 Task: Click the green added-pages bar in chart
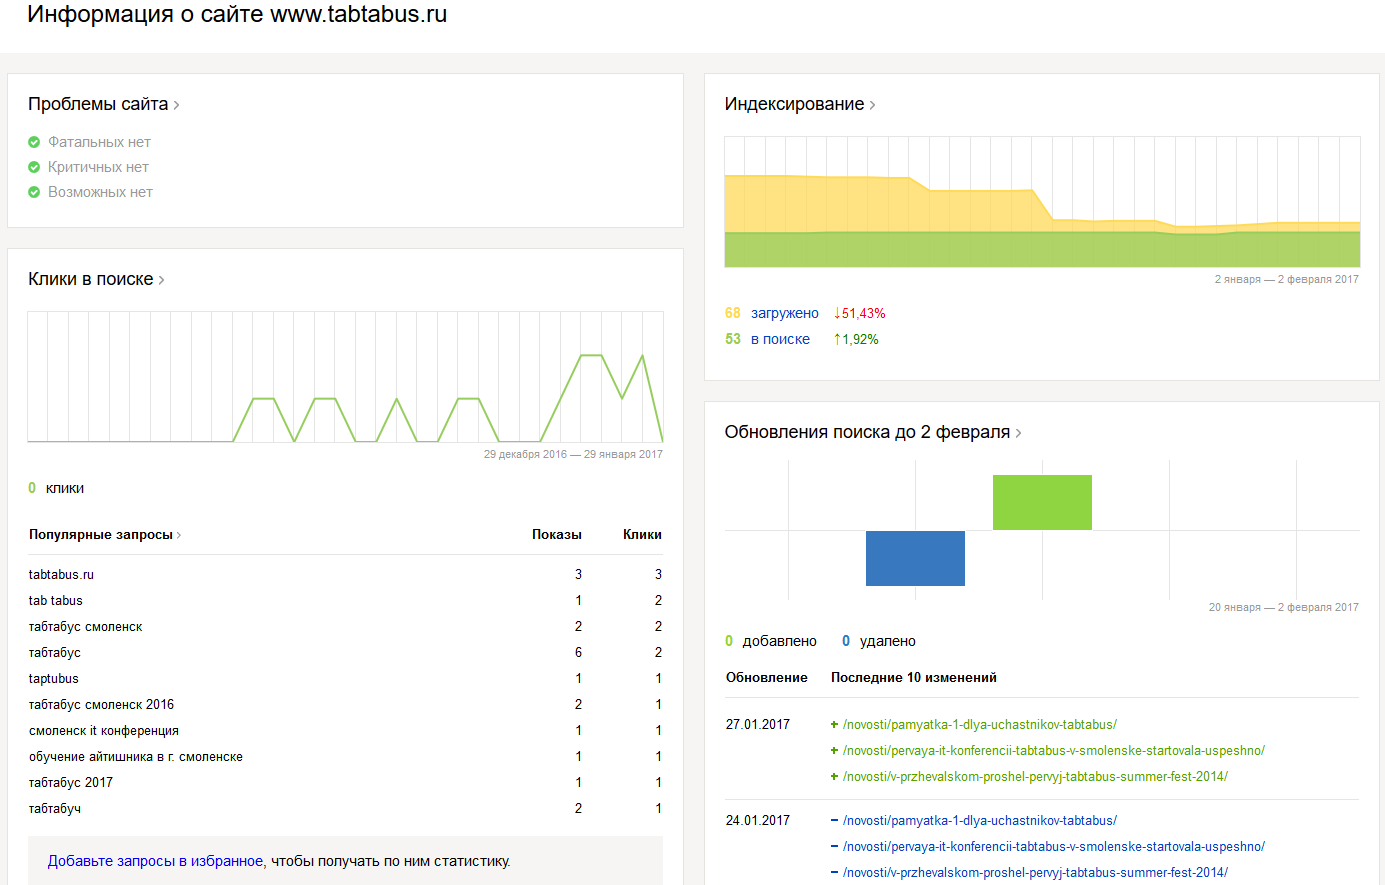point(1042,502)
